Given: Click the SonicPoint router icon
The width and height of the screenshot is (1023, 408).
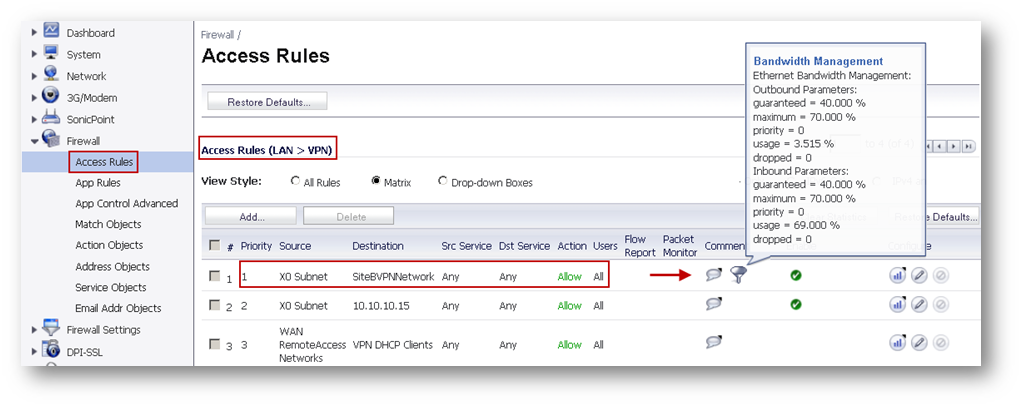Looking at the screenshot, I should coord(51,118).
